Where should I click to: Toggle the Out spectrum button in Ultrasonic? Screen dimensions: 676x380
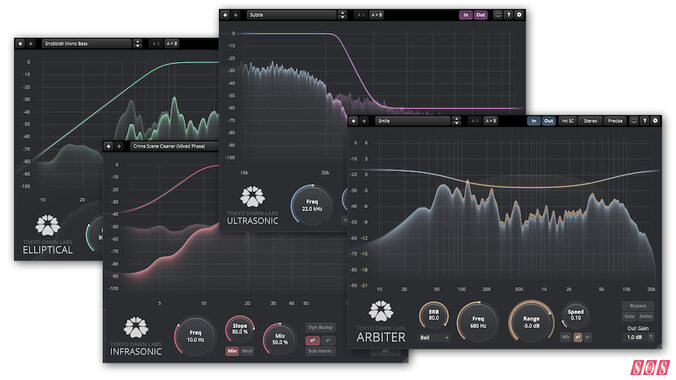(480, 15)
